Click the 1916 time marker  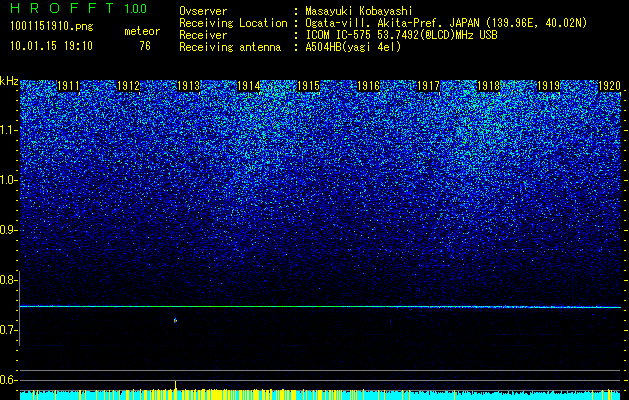pyautogui.click(x=369, y=86)
